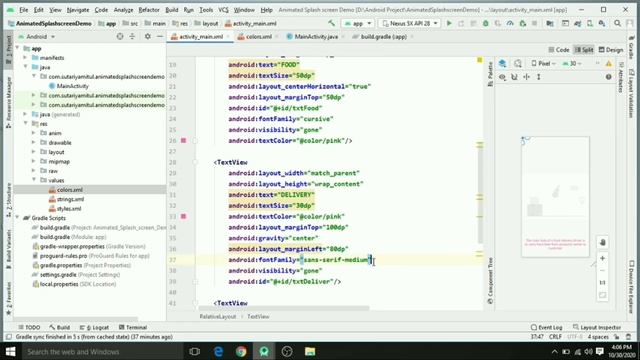Switch editor to Split view mode
640x360 pixels.
point(584,50)
